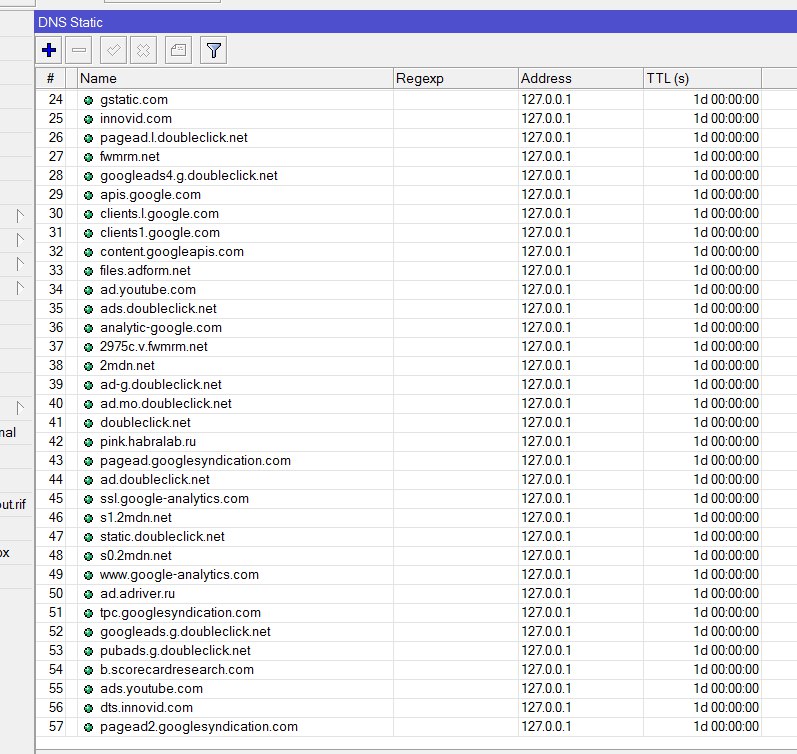
Task: Click the DNS Static window title bar
Action: (415, 22)
